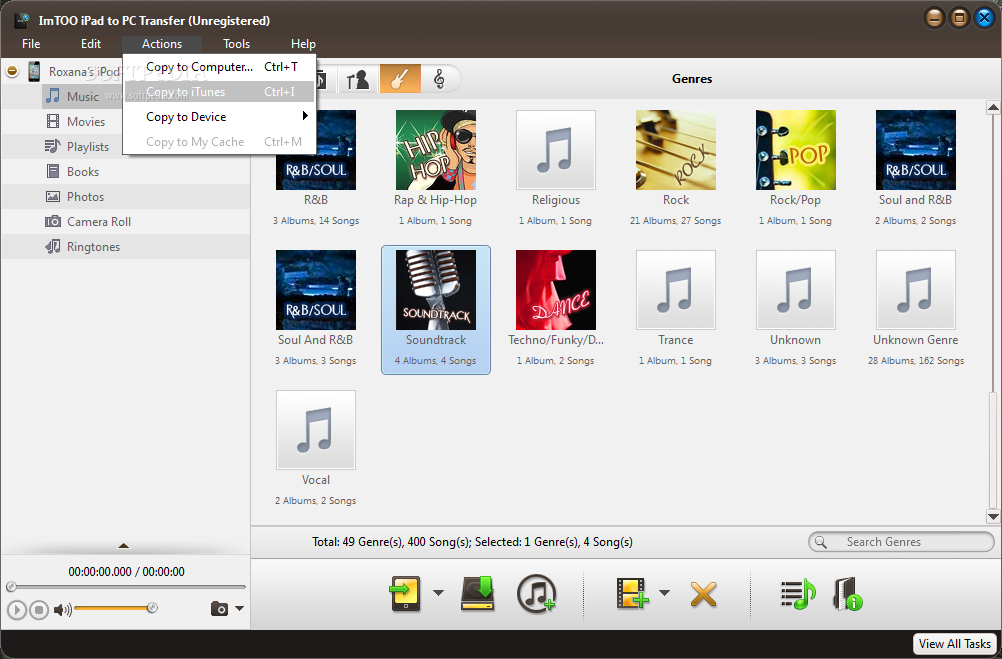Select the Soul and R&B genre thumbnail
Viewport: 1002px width, 659px height.
(x=916, y=150)
